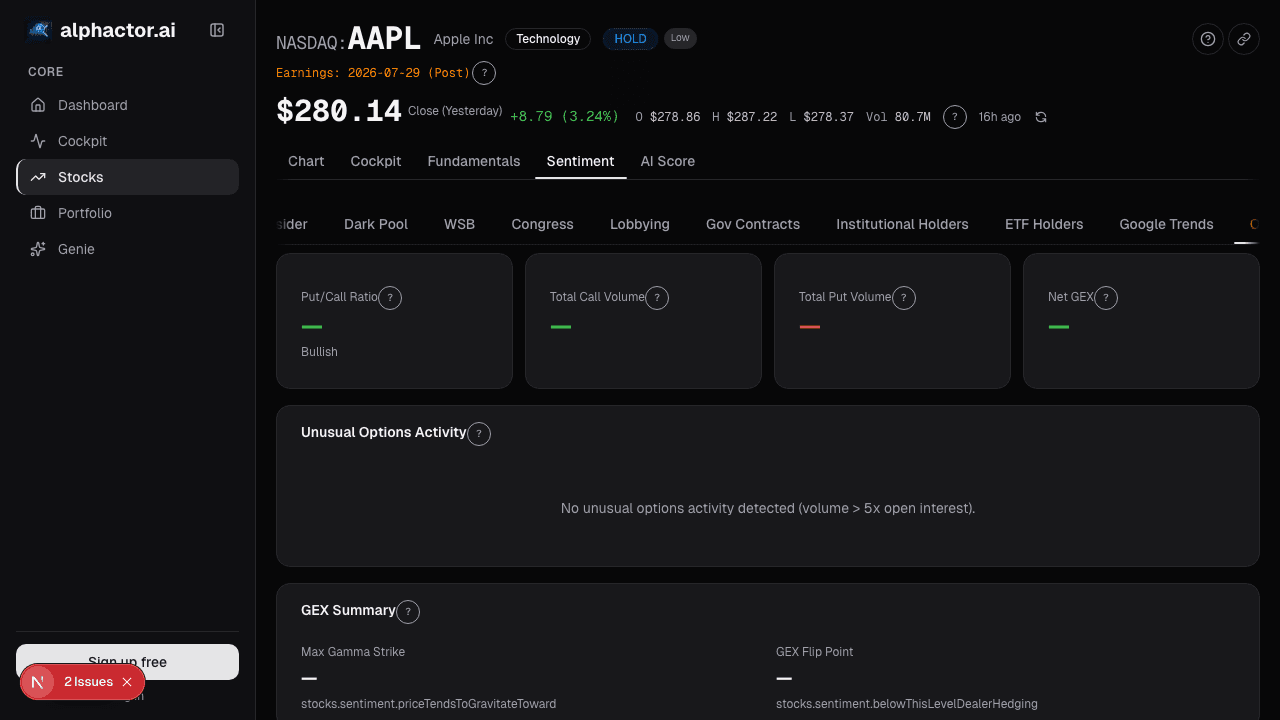Click the 16h ago timestamp
This screenshot has height=720, width=1280.
1000,117
